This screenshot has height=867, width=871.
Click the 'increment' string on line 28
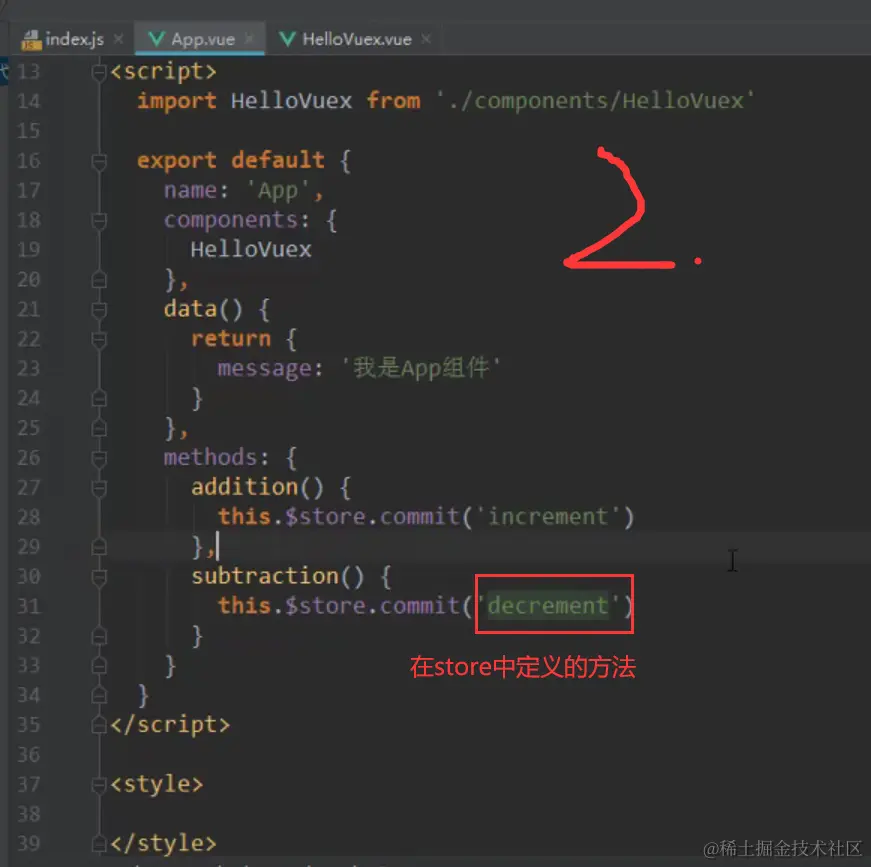coord(547,518)
